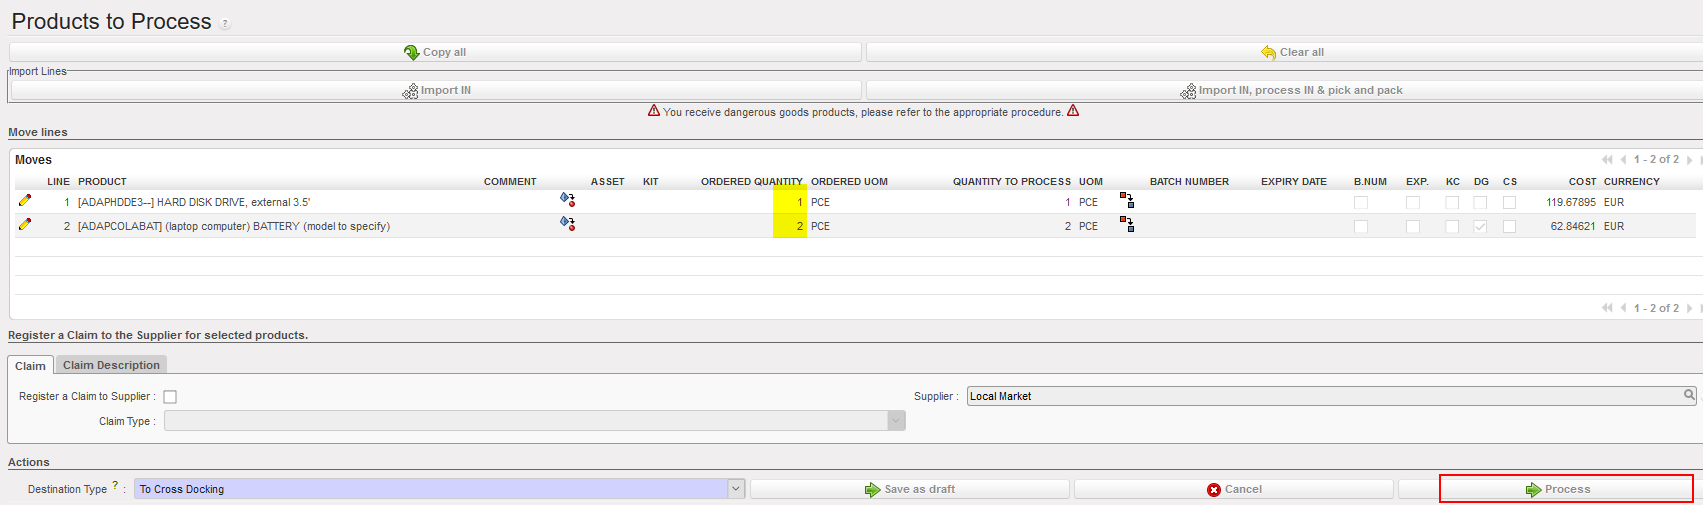Sort by the BATCH NUMBER column header
Viewport: 1703px width, 505px height.
click(x=1189, y=182)
